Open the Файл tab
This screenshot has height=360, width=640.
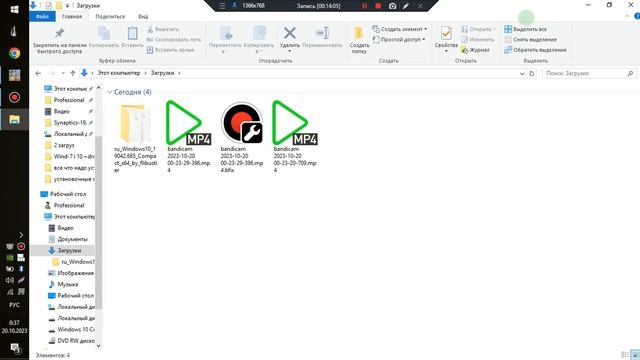[x=42, y=17]
